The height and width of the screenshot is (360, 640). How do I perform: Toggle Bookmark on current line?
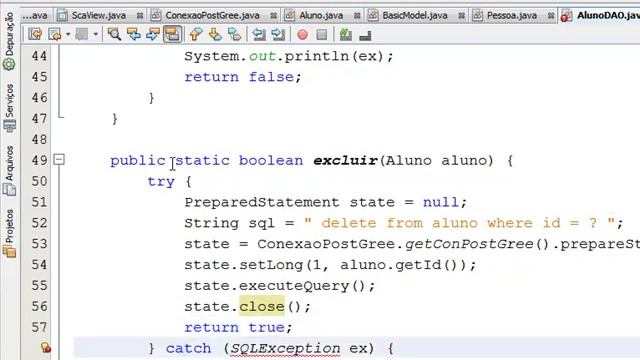tap(234, 34)
